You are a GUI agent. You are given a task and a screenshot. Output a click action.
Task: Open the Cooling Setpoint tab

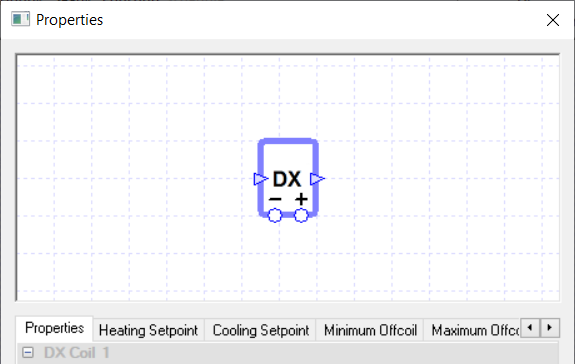pyautogui.click(x=260, y=330)
